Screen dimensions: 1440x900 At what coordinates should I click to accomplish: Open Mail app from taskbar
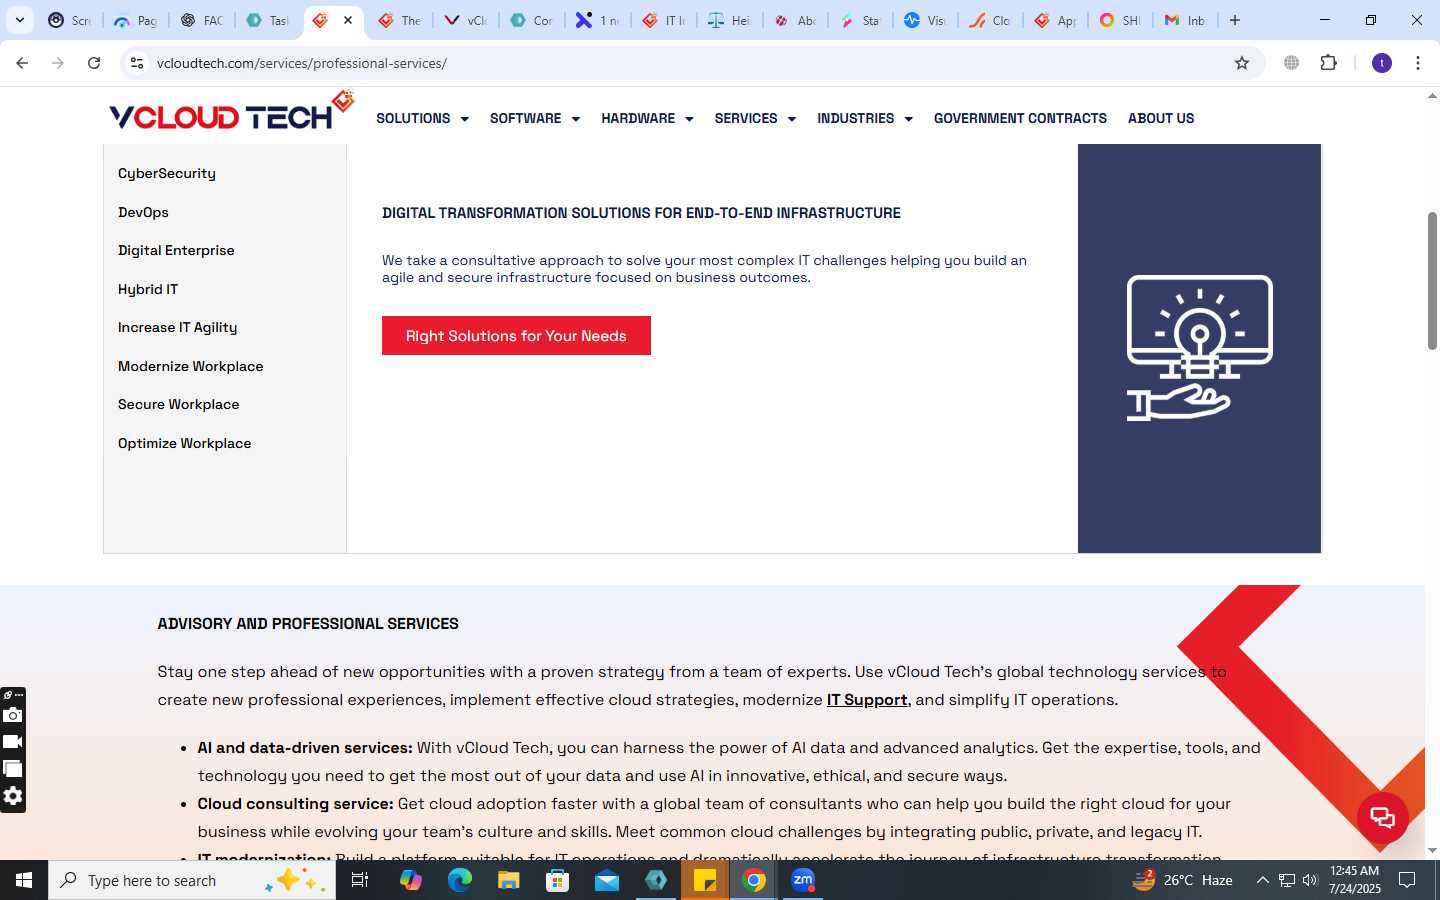(607, 880)
